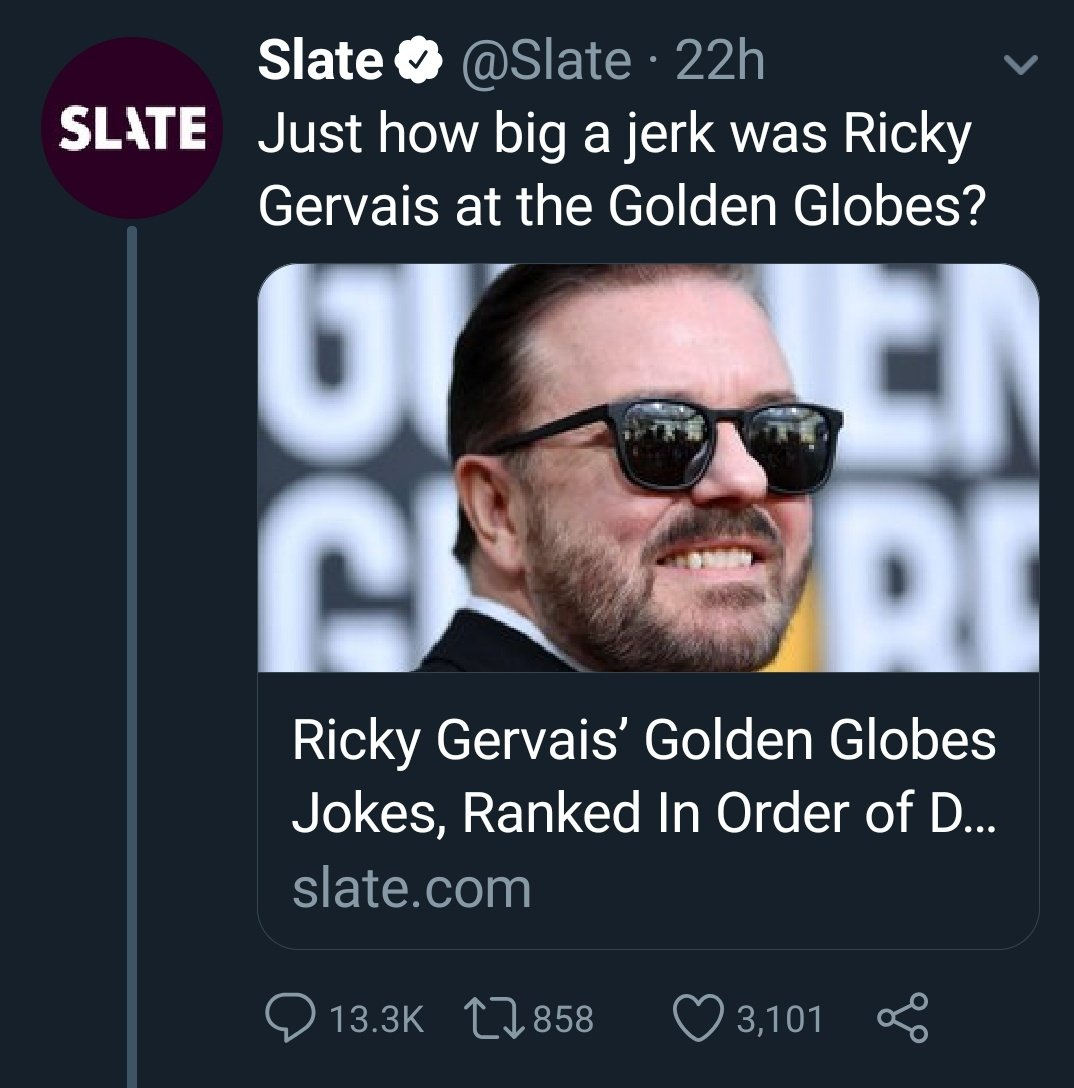Open the Slate display name profile link
Screen dimensions: 1074x1088
[x=320, y=63]
